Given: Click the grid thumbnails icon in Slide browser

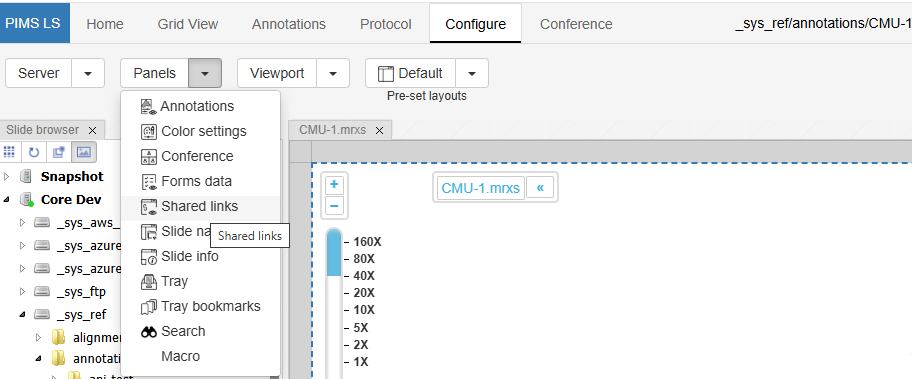Looking at the screenshot, I should pyautogui.click(x=9, y=152).
